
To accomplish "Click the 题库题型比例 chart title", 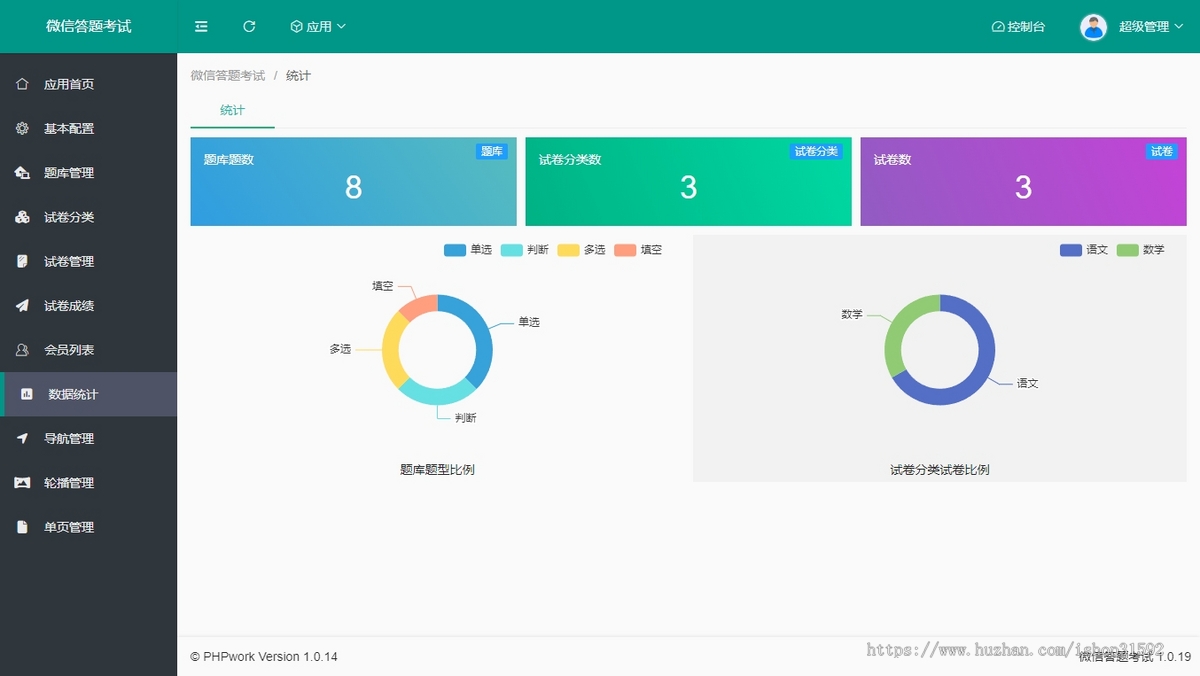I will (437, 469).
